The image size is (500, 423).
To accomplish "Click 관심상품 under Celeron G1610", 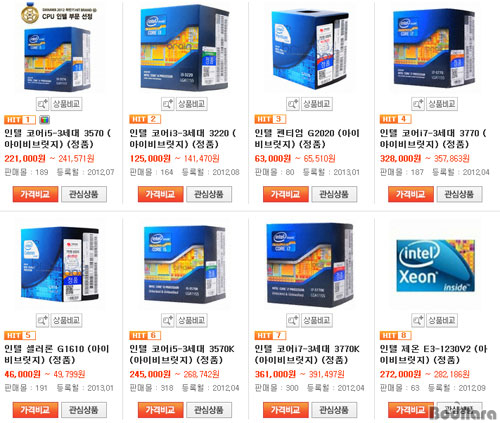I will (84, 410).
